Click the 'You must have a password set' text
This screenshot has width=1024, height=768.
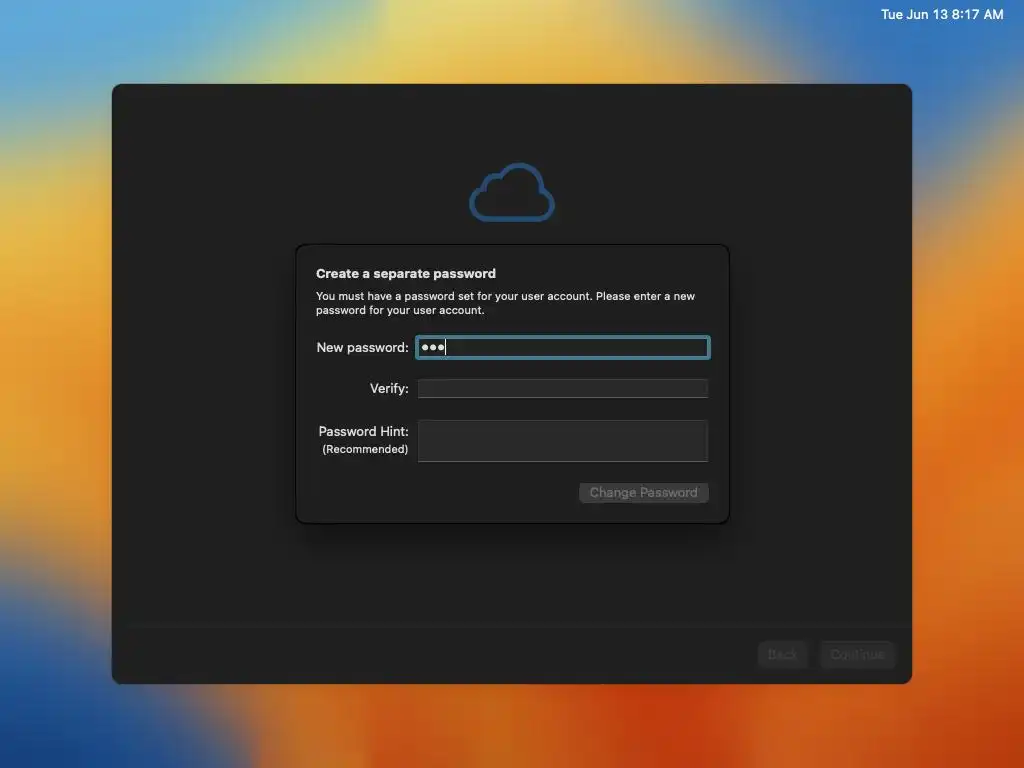(x=505, y=303)
